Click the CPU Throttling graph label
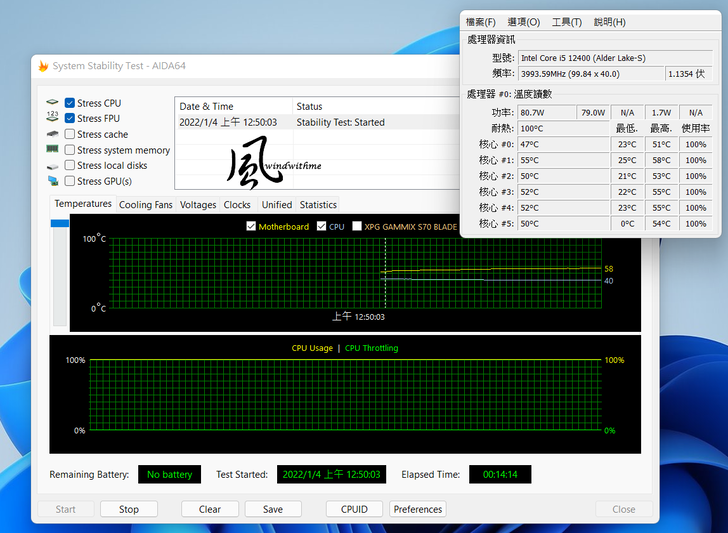 [x=371, y=348]
